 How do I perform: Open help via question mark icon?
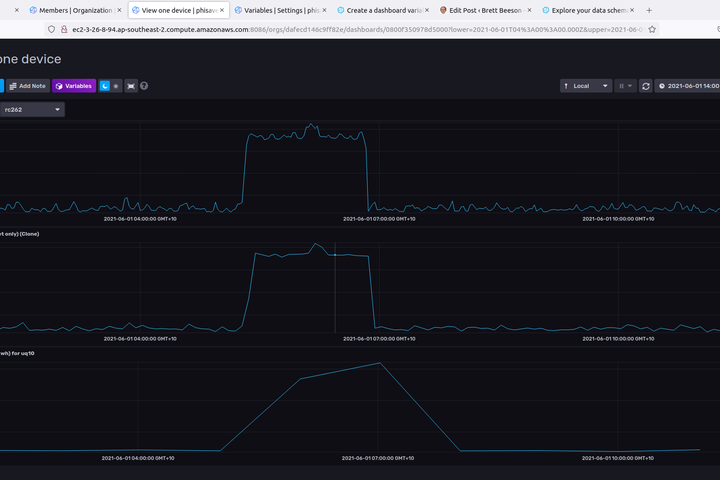(144, 86)
